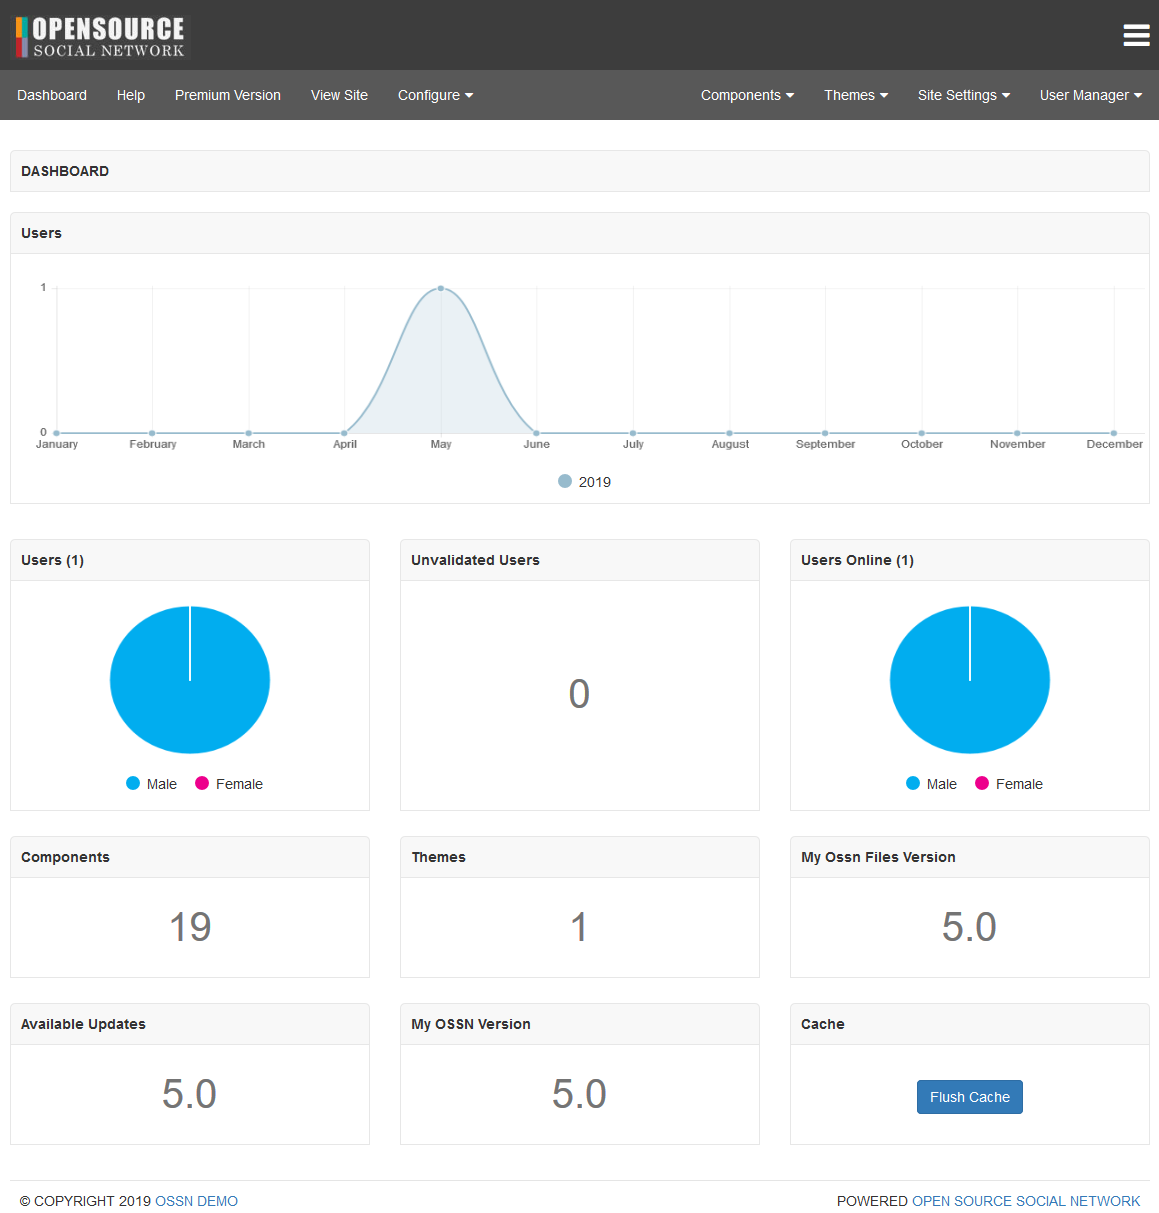The image size is (1159, 1213).
Task: Click the May data point on chart
Action: point(441,288)
